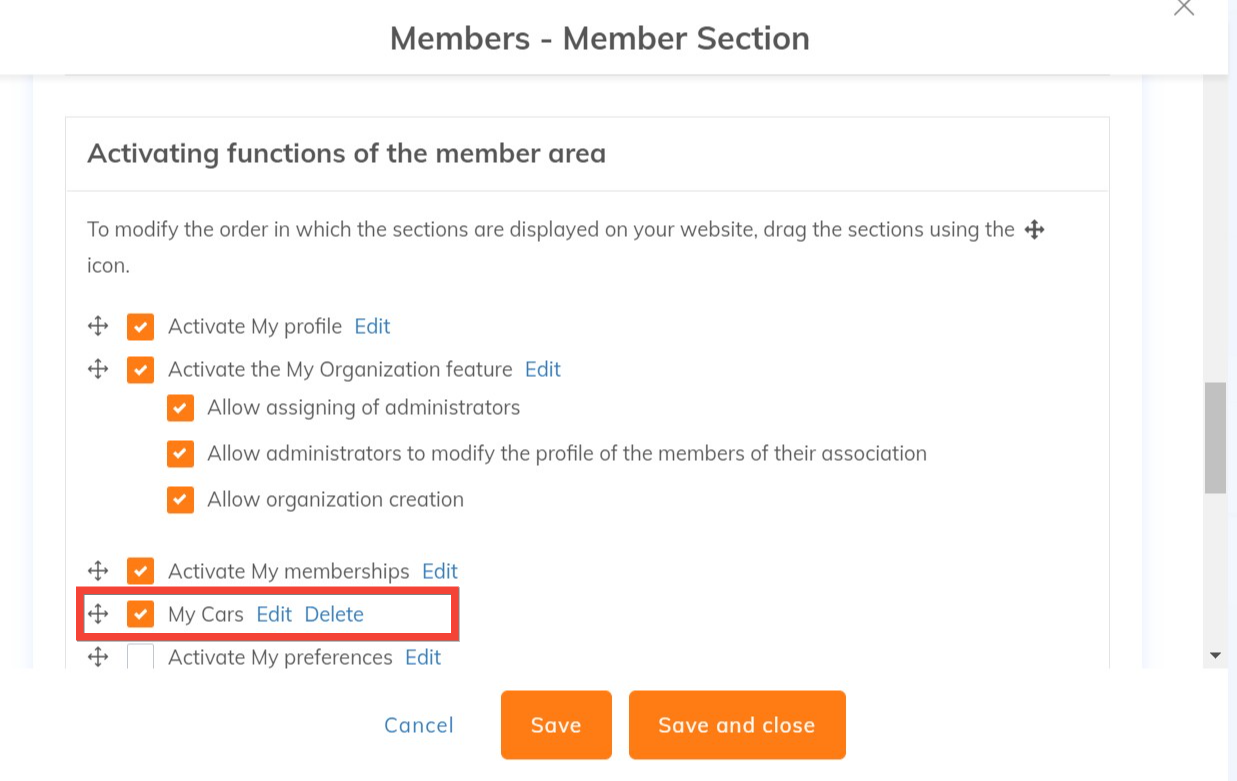Uncheck the My Cars checkbox
Screen dimensions: 1237x781
(x=140, y=614)
